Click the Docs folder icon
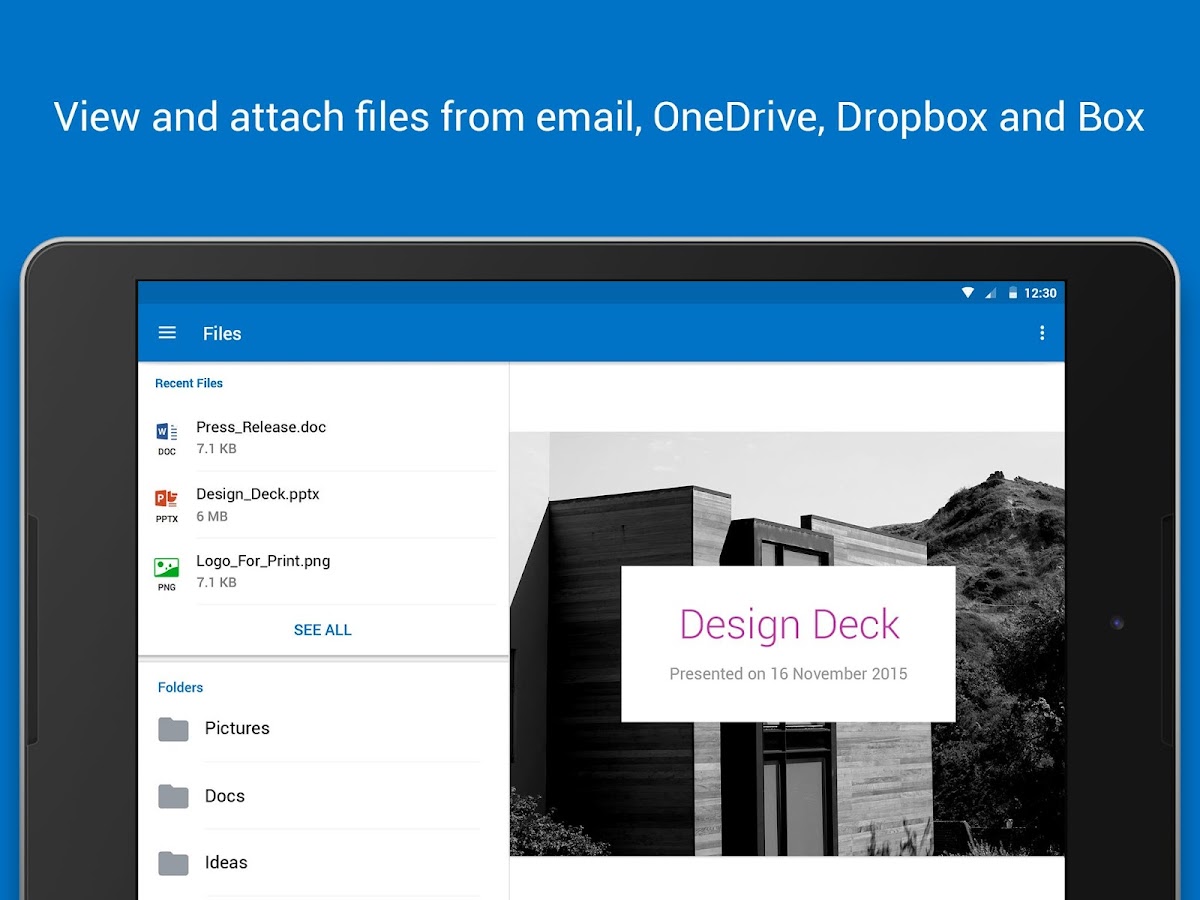Image resolution: width=1200 pixels, height=900 pixels. pos(172,796)
